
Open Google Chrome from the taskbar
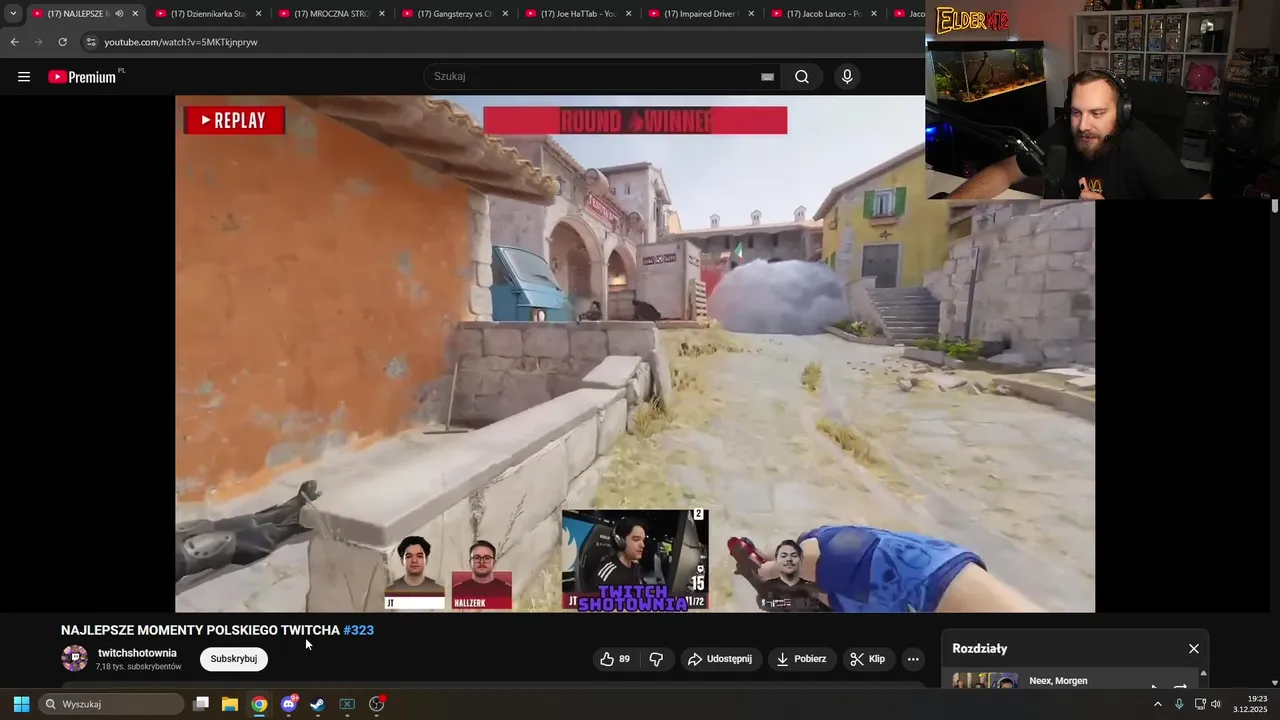[259, 704]
